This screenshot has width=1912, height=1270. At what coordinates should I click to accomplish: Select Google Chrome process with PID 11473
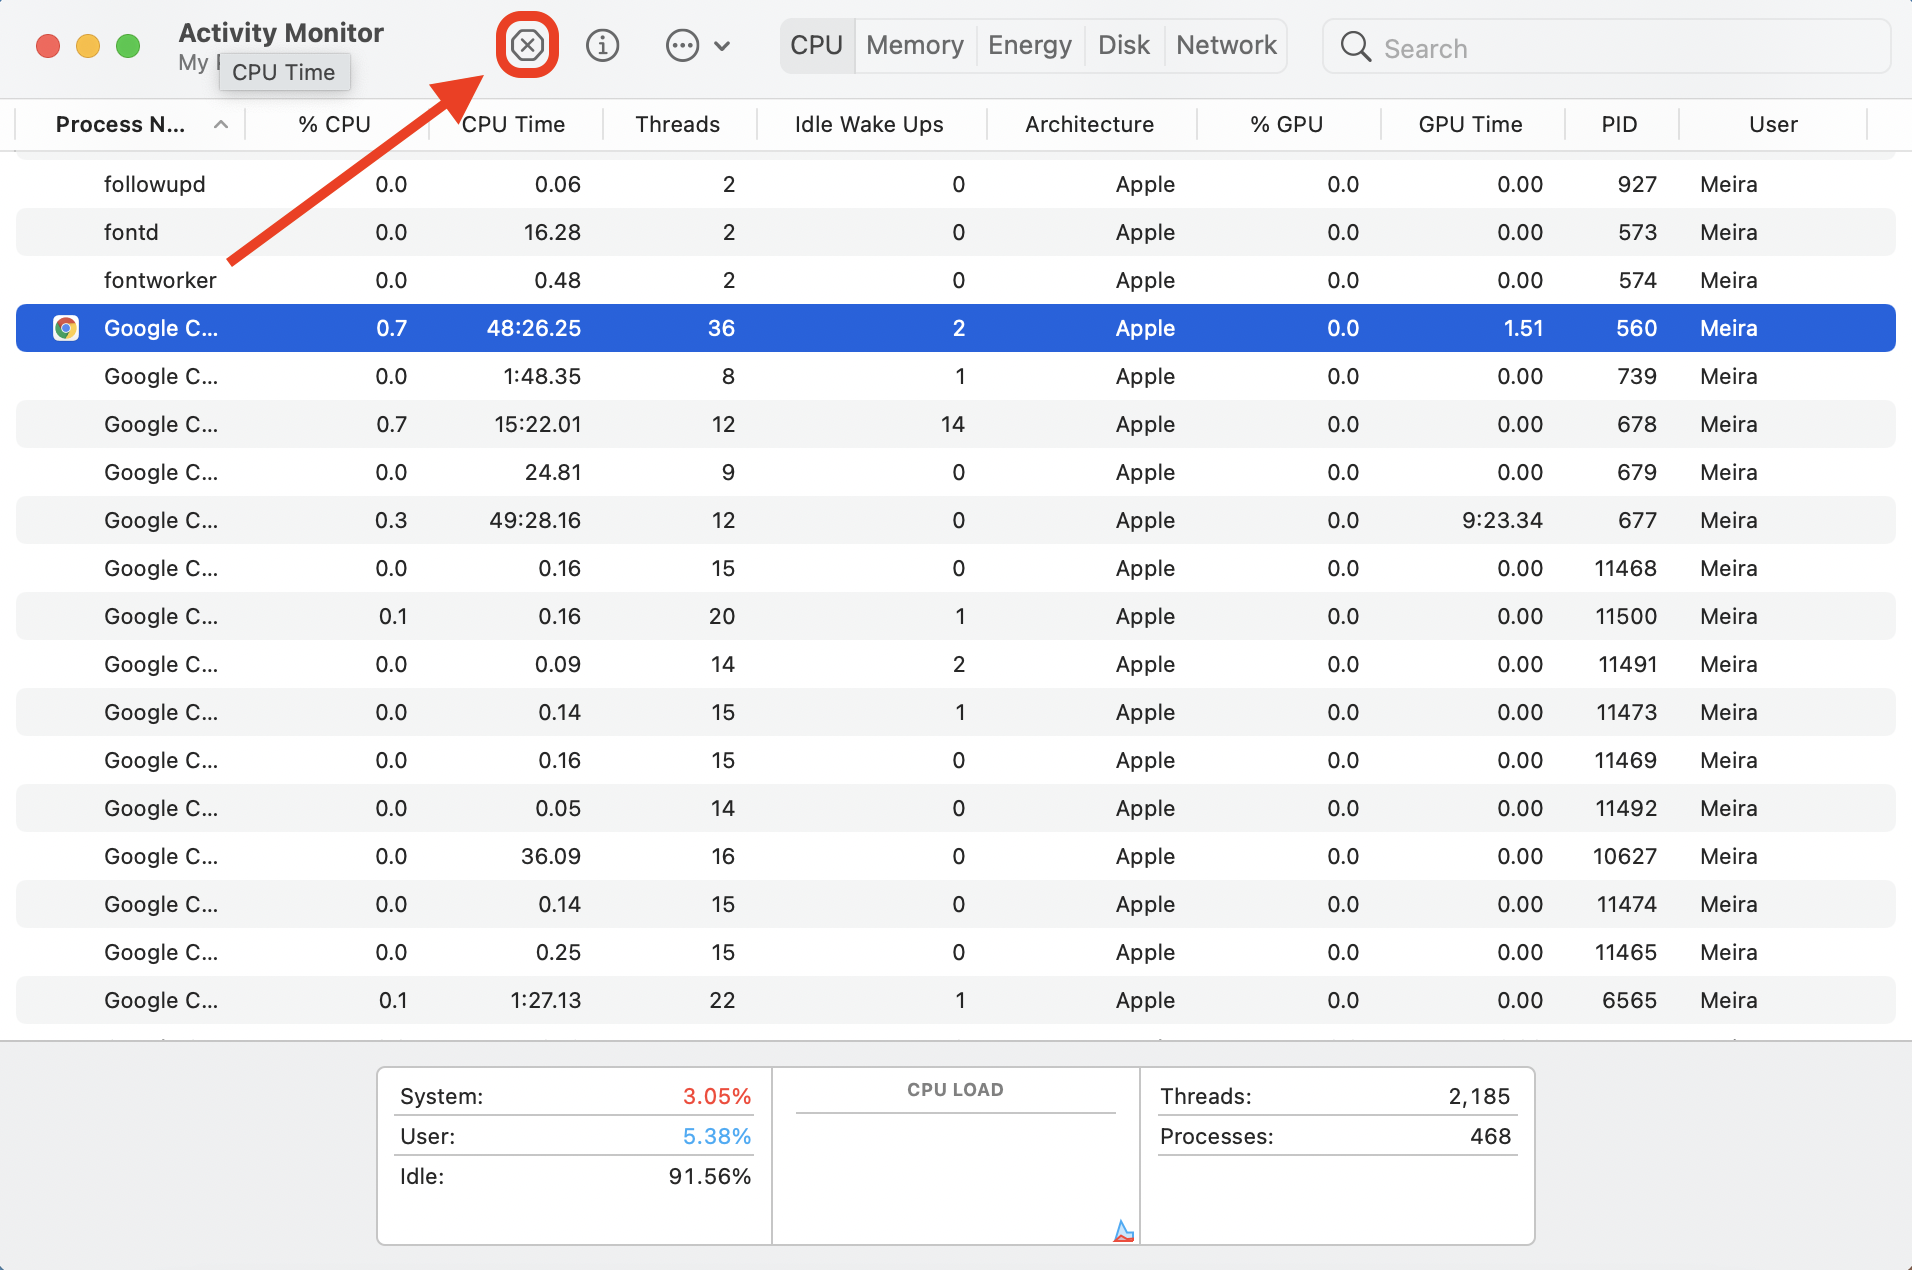tap(956, 712)
